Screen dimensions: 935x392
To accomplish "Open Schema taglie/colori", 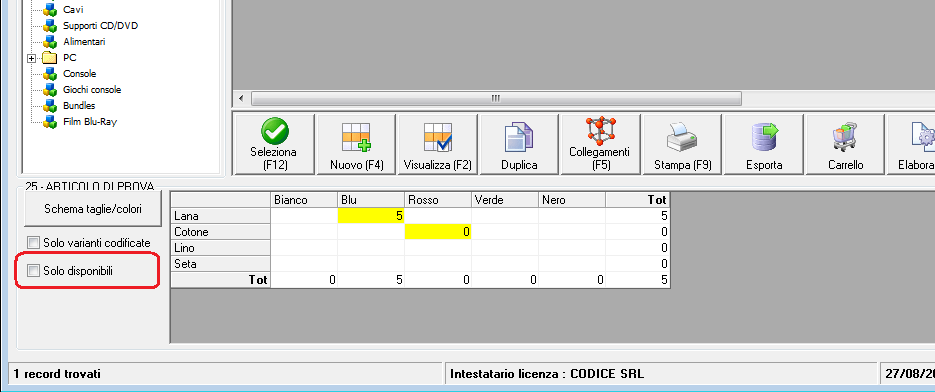I will point(93,209).
